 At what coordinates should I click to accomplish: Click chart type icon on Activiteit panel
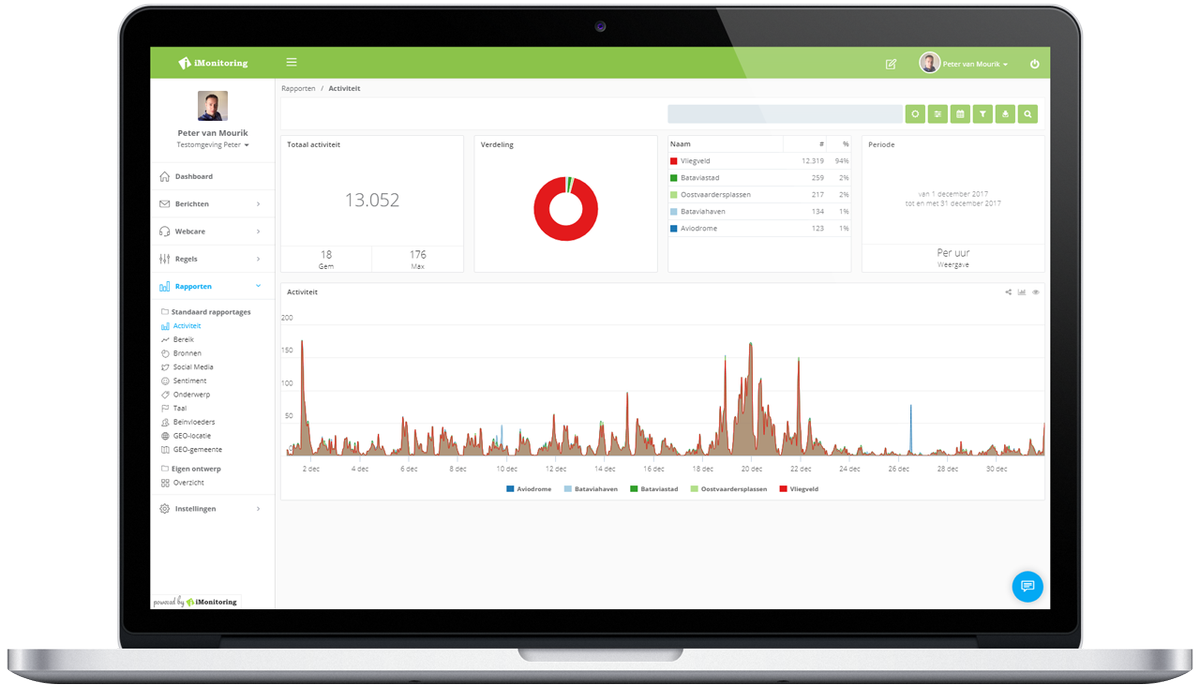[x=1022, y=292]
